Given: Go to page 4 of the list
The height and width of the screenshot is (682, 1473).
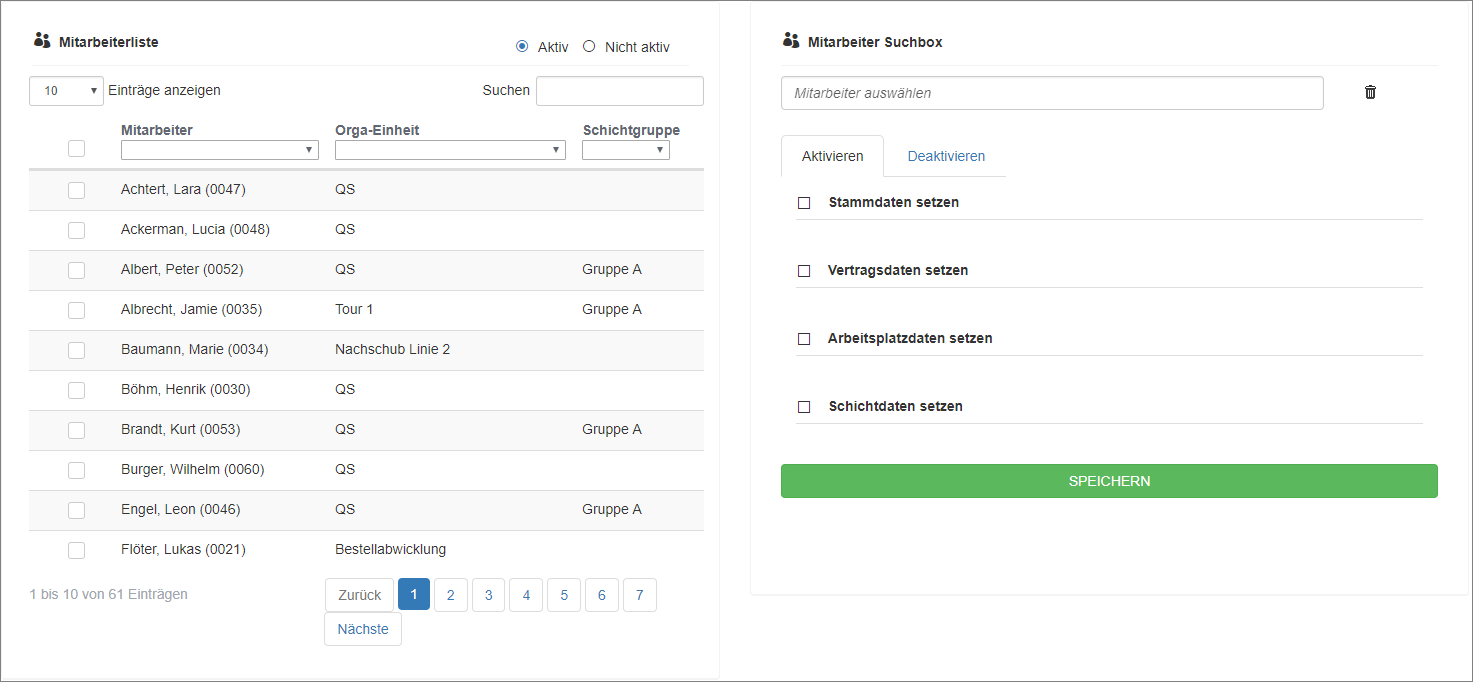Looking at the screenshot, I should (526, 595).
